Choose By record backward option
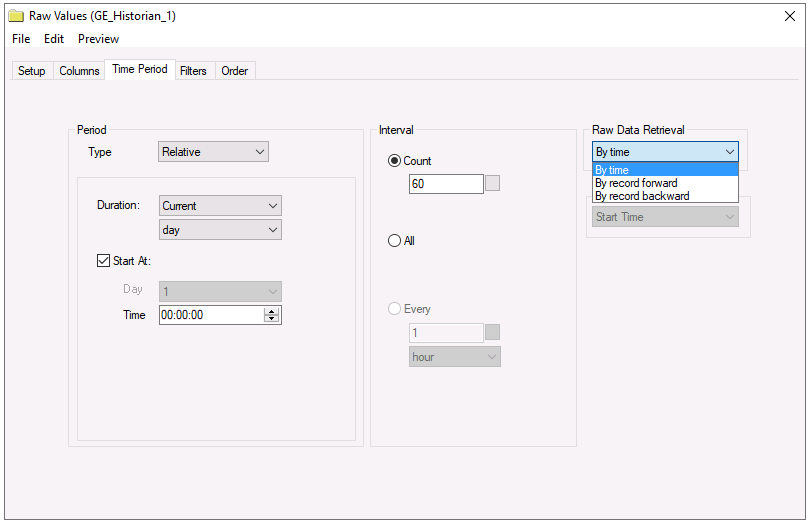This screenshot has height=523, width=811. point(665,196)
